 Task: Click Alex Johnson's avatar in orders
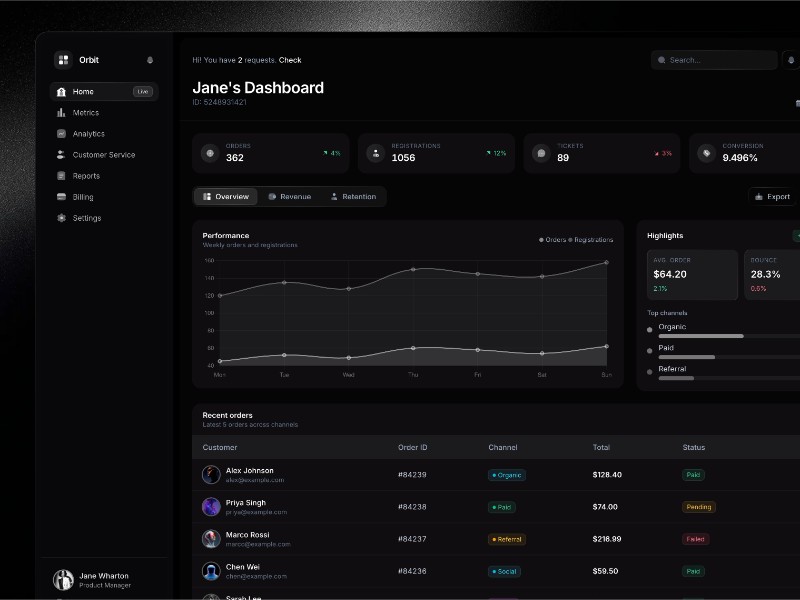(x=211, y=475)
